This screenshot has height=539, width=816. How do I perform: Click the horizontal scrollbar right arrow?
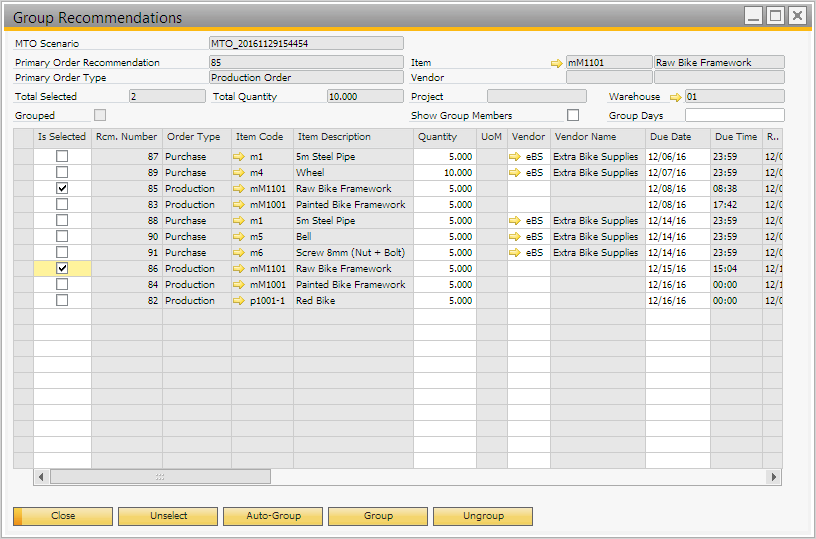point(774,477)
